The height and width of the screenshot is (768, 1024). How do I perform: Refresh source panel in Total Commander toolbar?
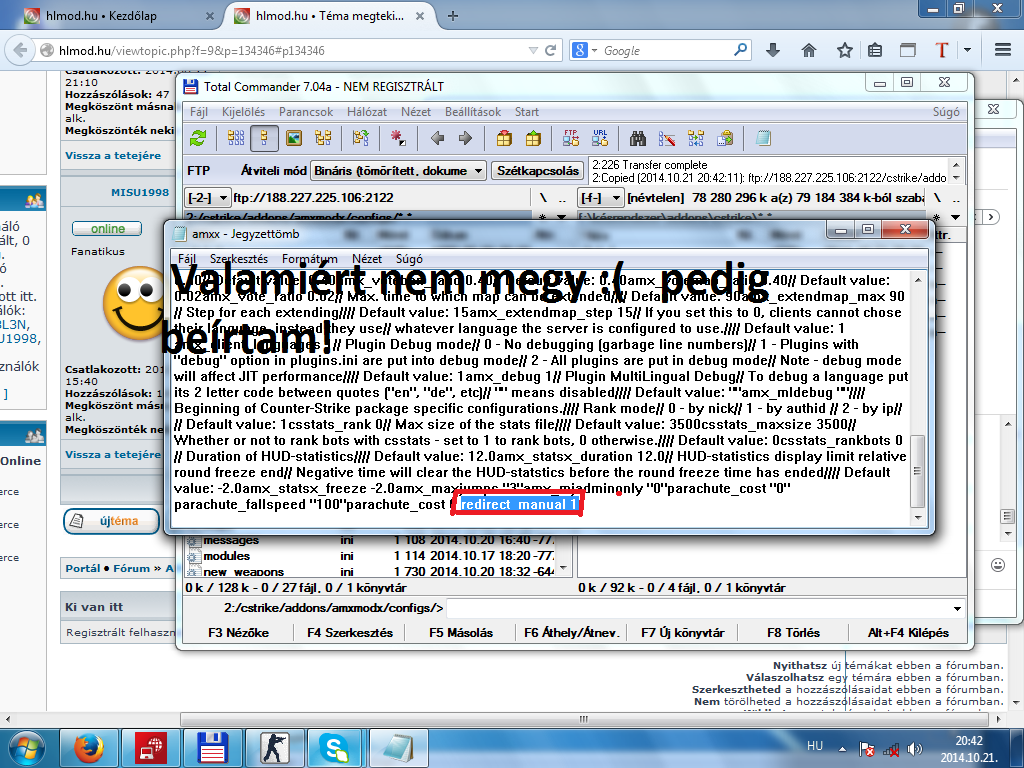(198, 138)
